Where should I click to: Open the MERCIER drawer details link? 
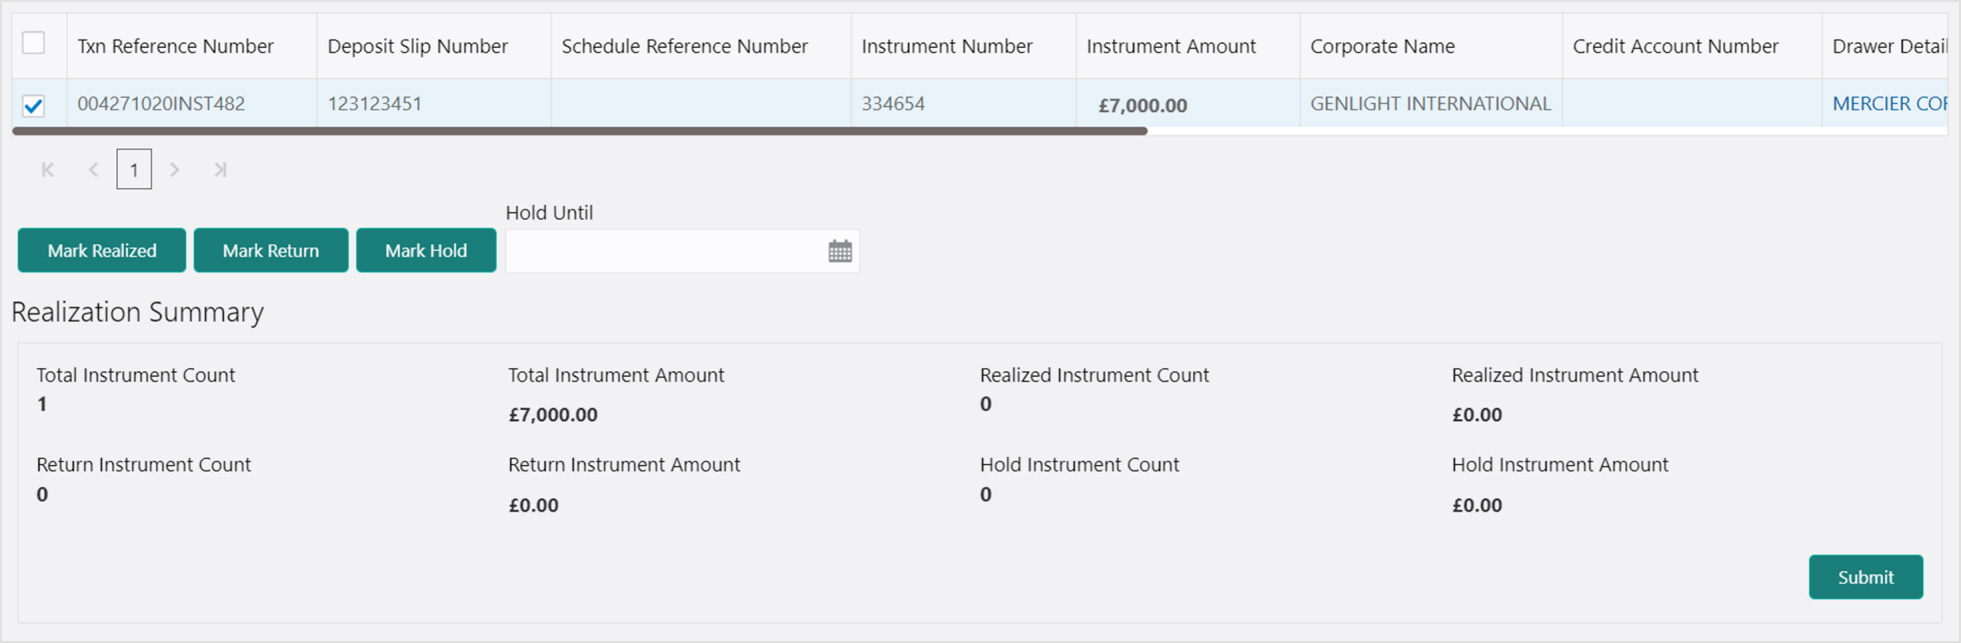coord(1890,104)
